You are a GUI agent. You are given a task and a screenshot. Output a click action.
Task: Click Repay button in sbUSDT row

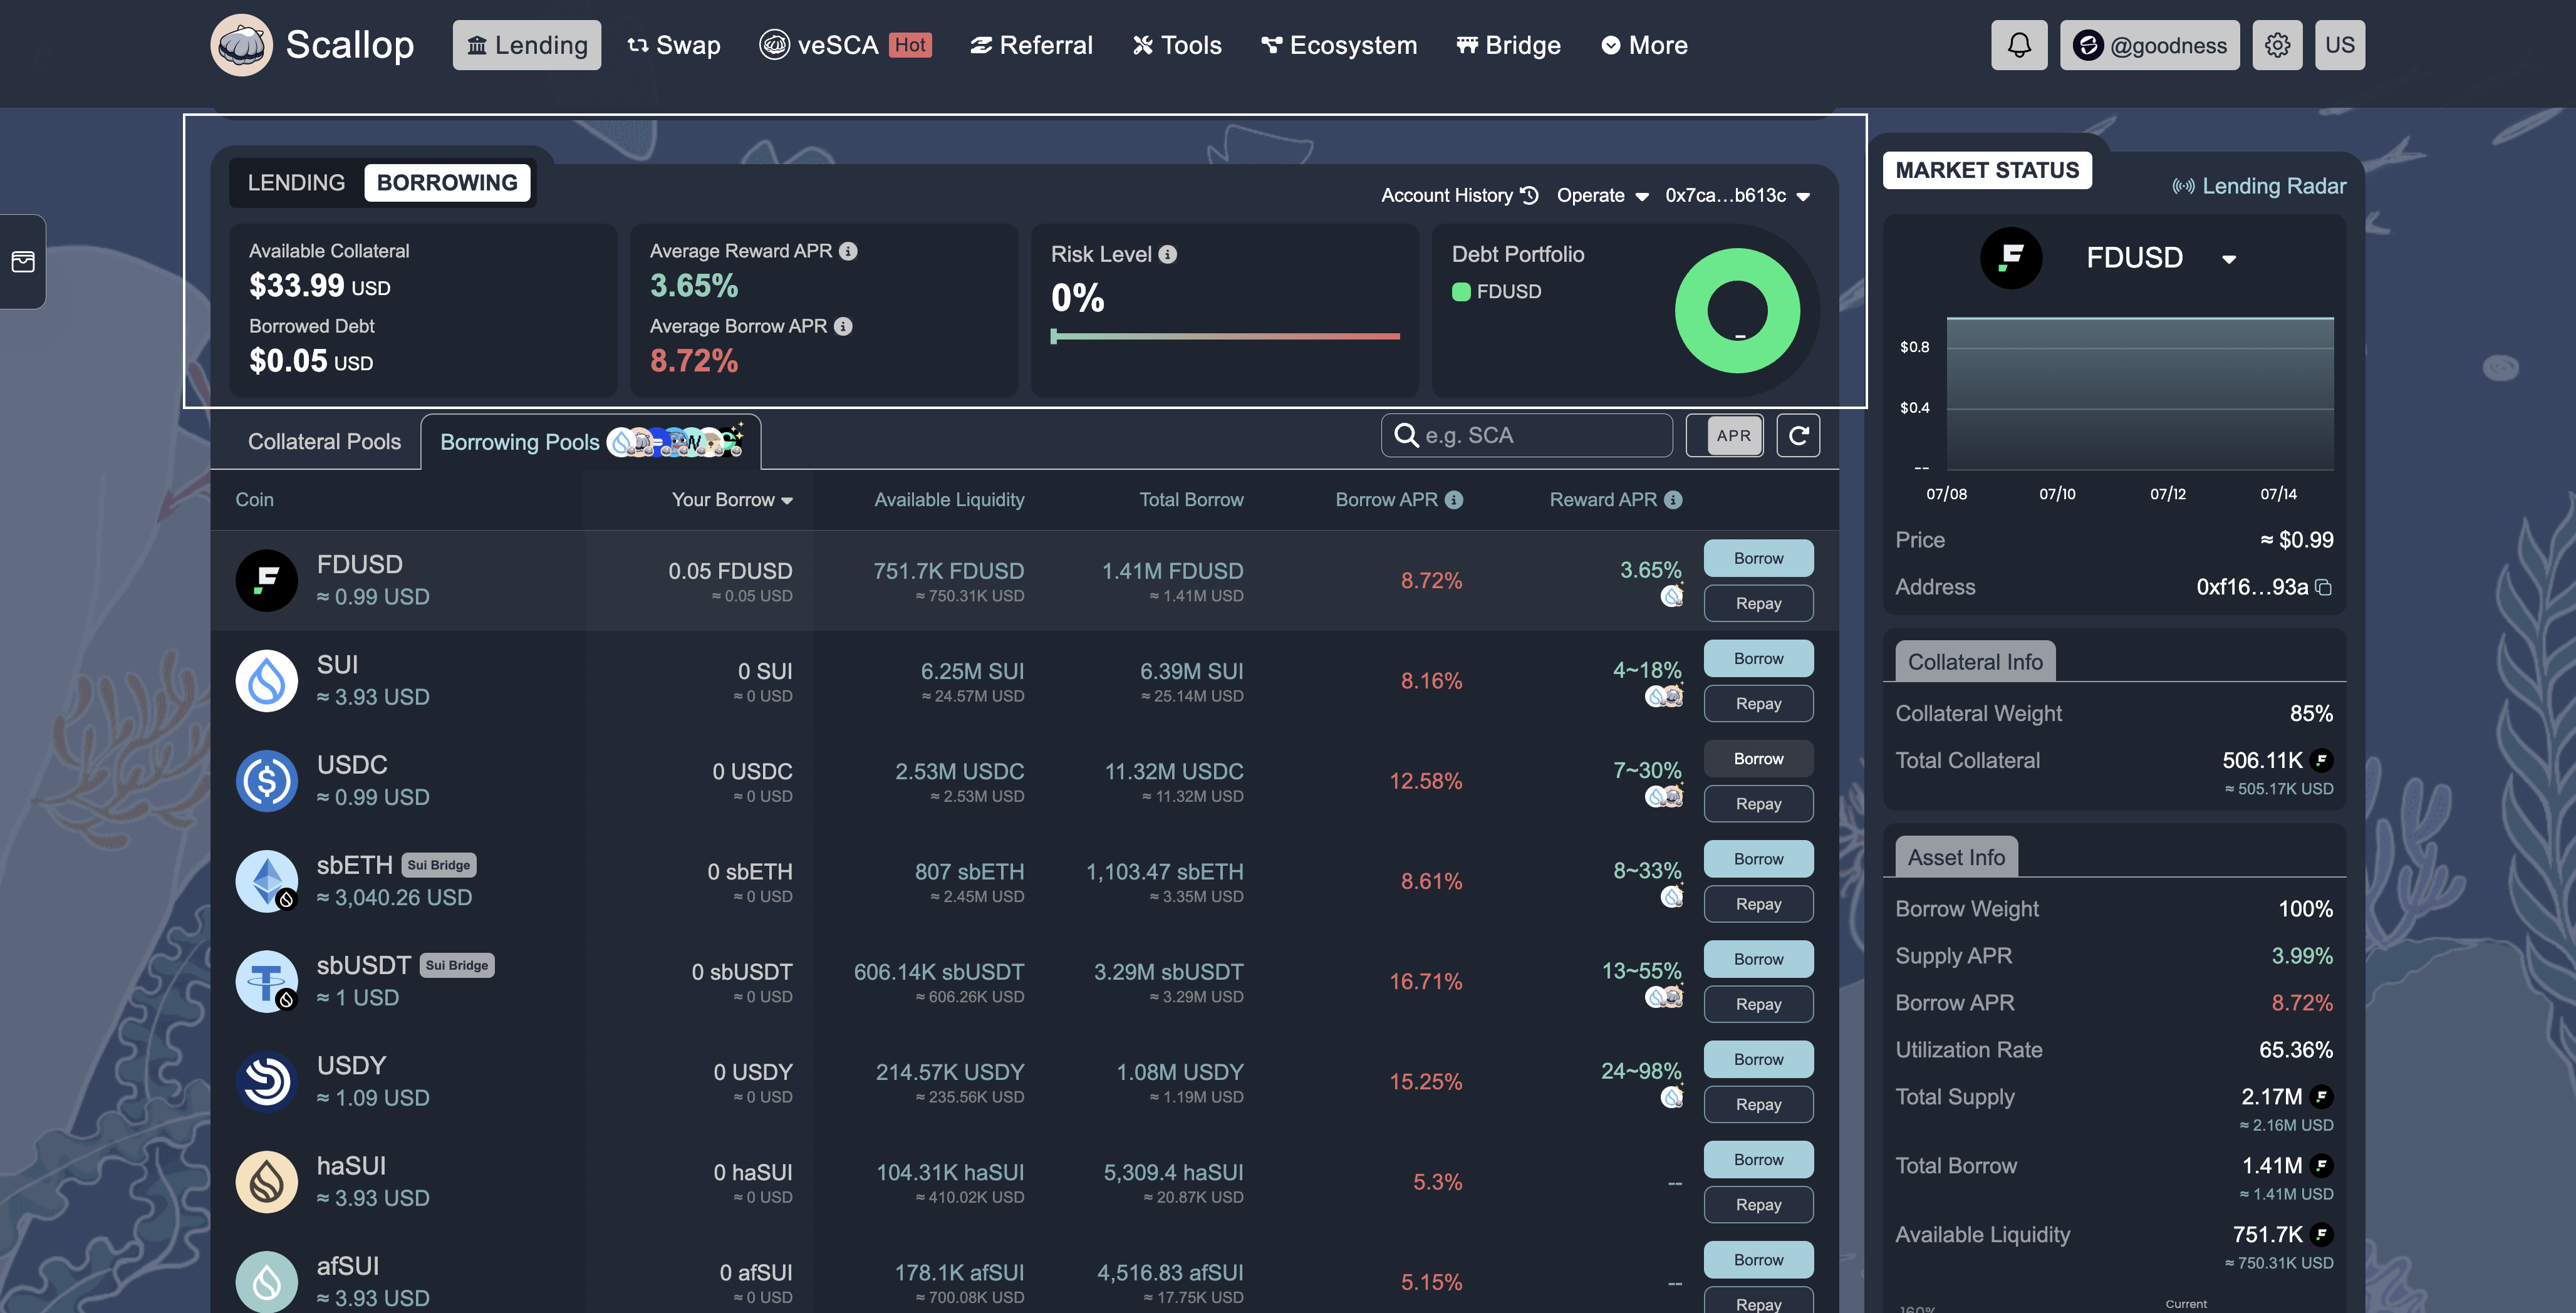coord(1758,1004)
